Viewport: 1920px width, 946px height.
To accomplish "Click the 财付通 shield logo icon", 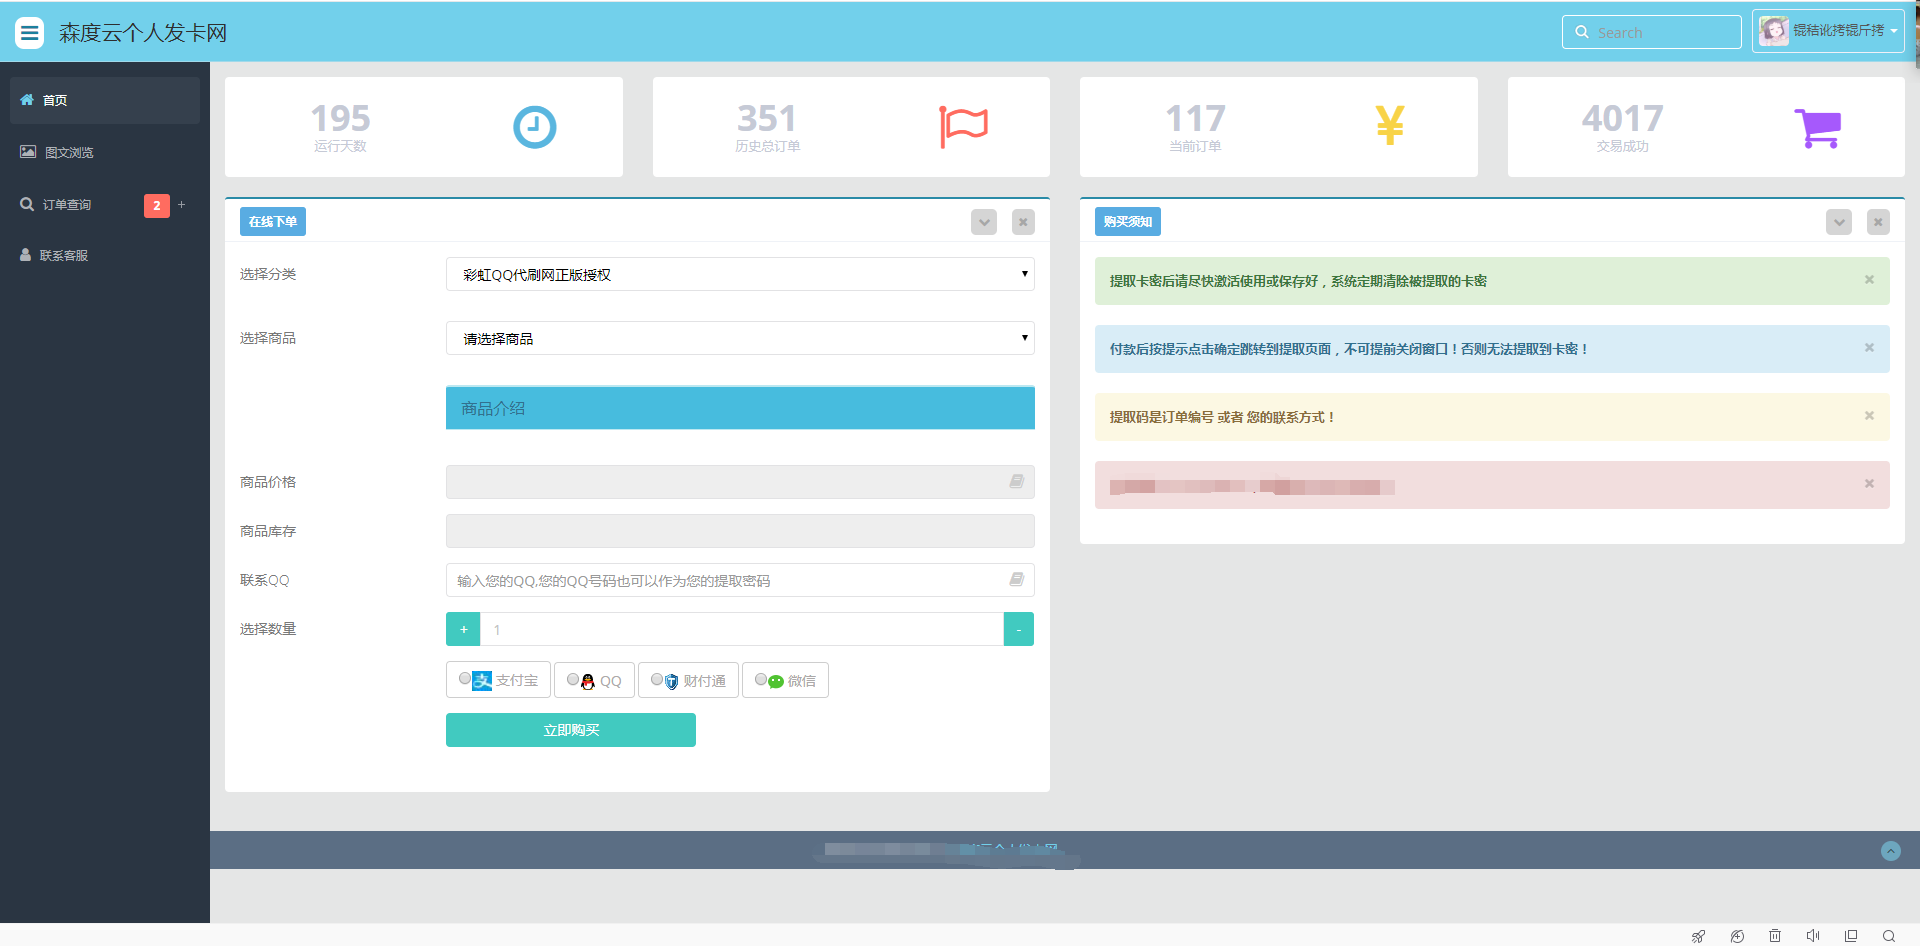I will 672,682.
